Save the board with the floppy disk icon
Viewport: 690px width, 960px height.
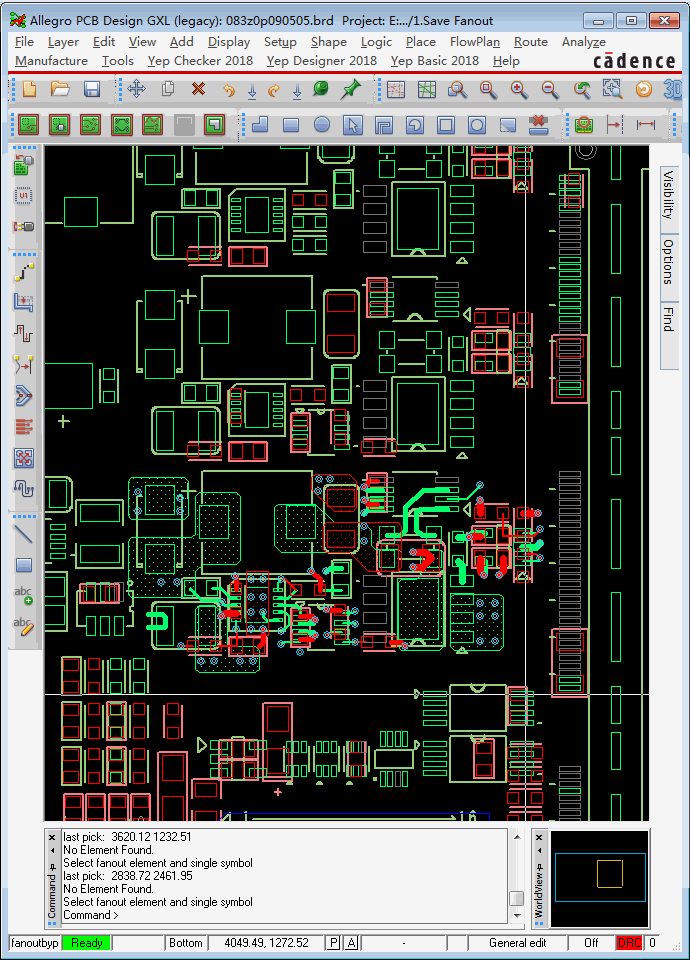point(92,89)
